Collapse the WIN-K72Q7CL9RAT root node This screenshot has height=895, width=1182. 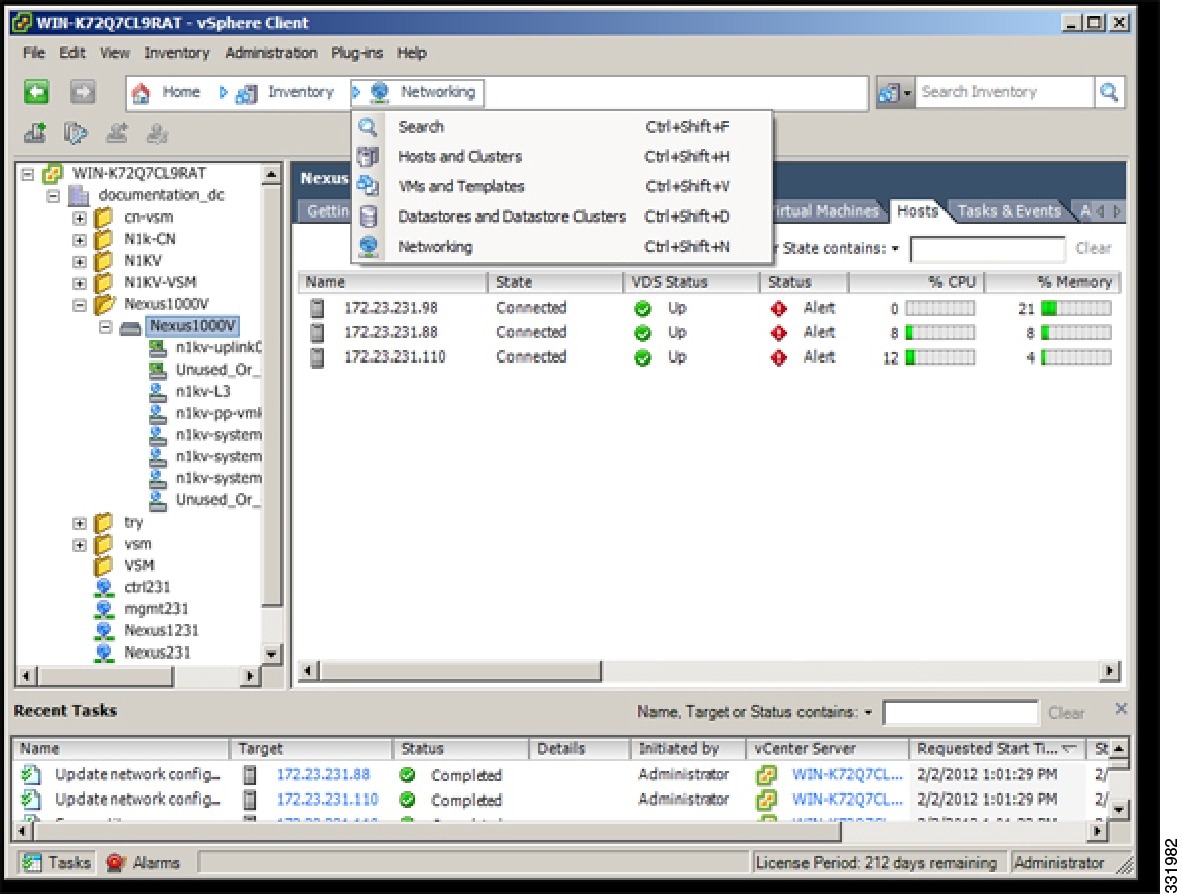28,175
